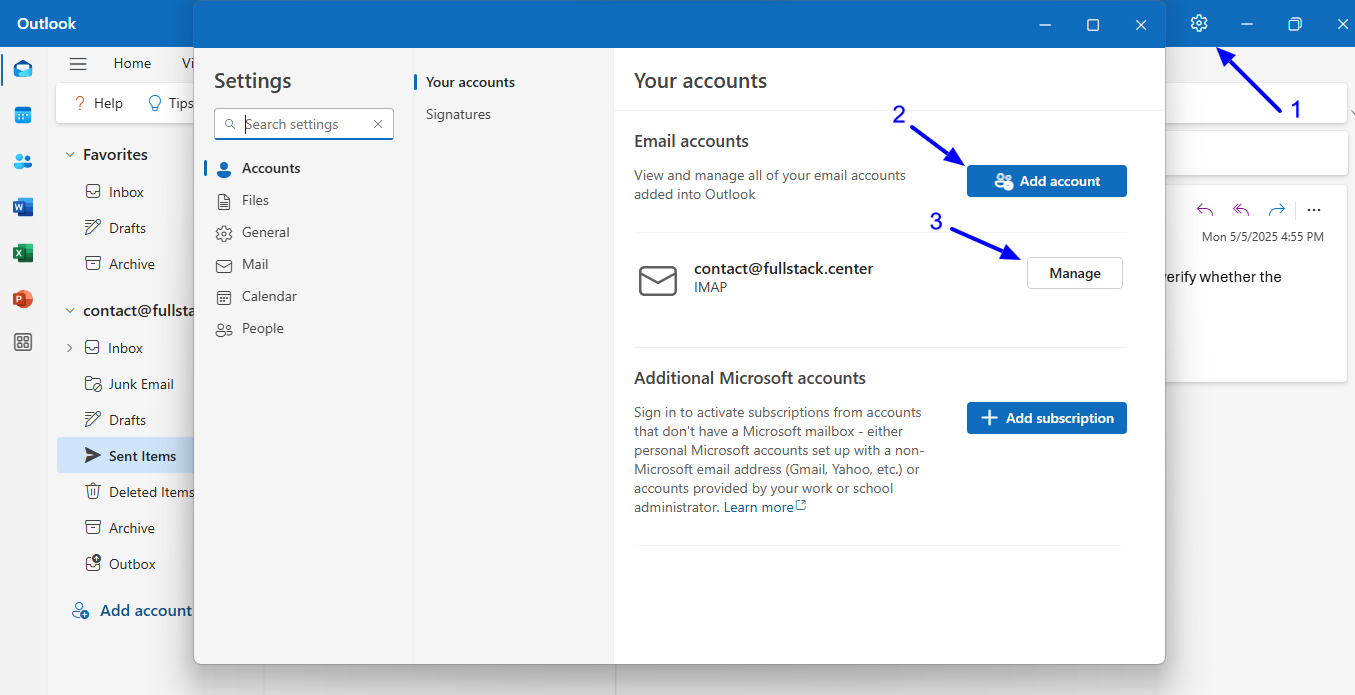
Task: Click the Forward arrow icon
Action: pyautogui.click(x=1277, y=210)
